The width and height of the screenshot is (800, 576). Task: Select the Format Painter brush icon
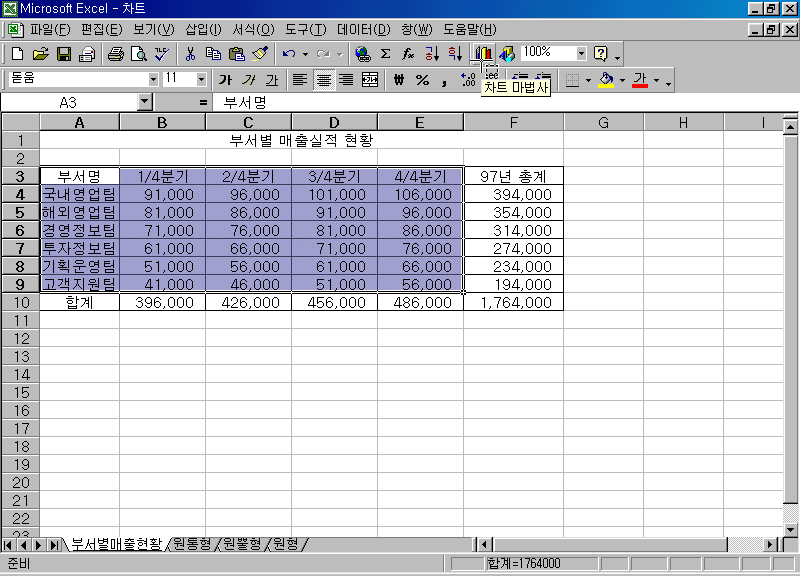click(x=260, y=54)
